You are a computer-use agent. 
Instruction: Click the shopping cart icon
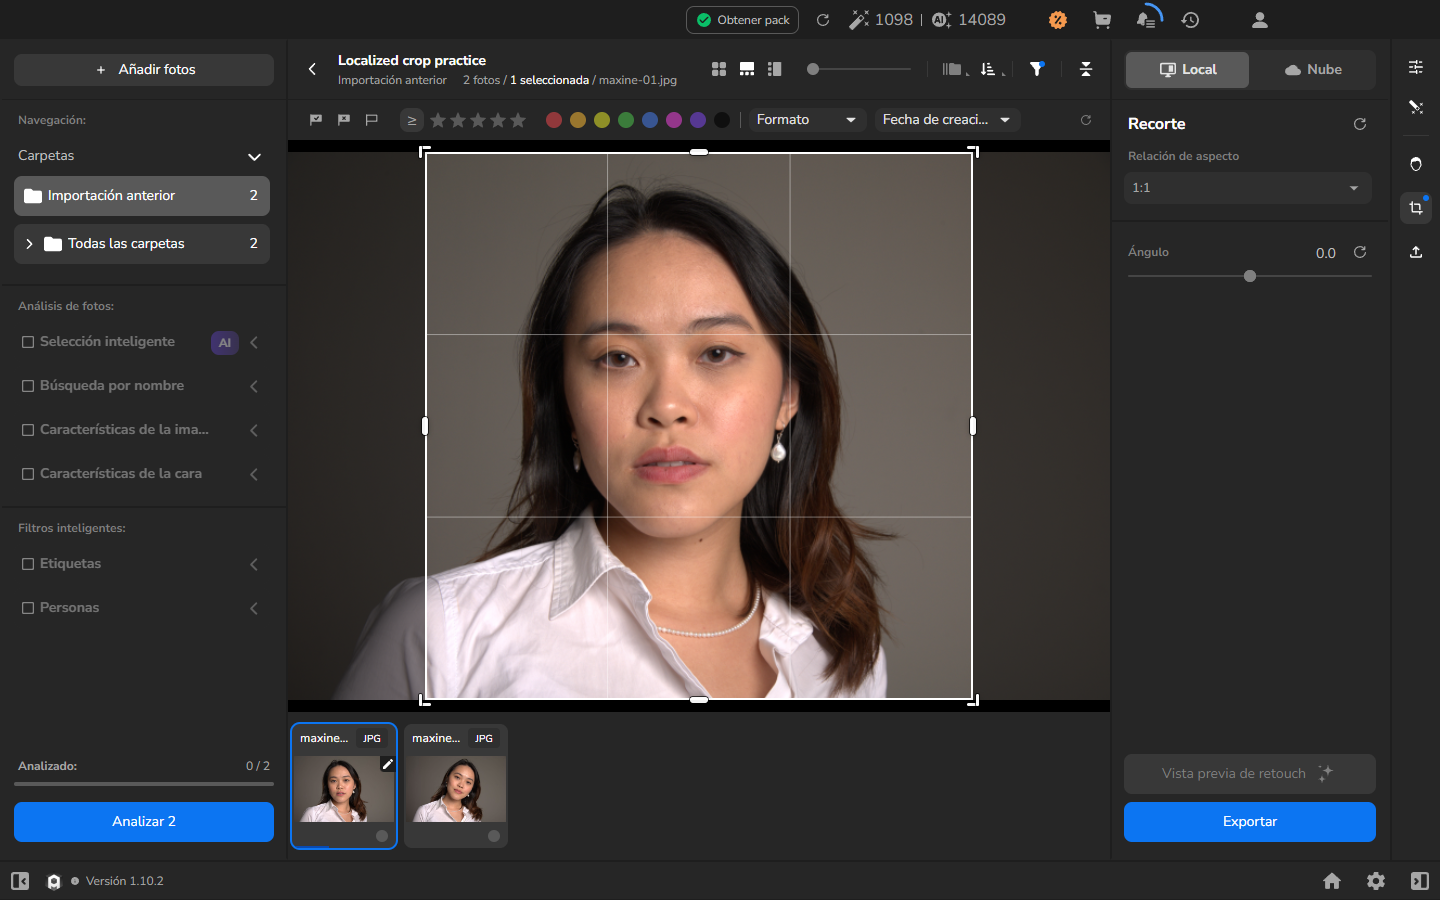pyautogui.click(x=1102, y=20)
